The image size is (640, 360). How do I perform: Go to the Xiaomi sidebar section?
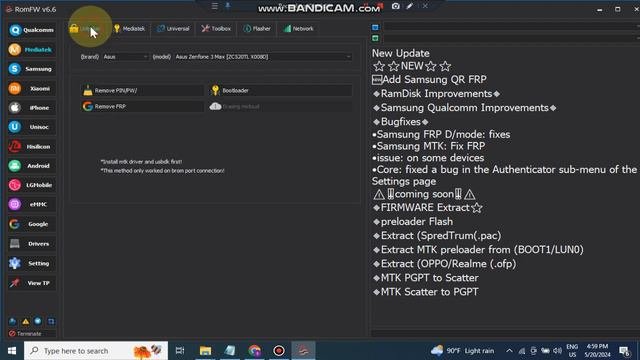point(31,88)
